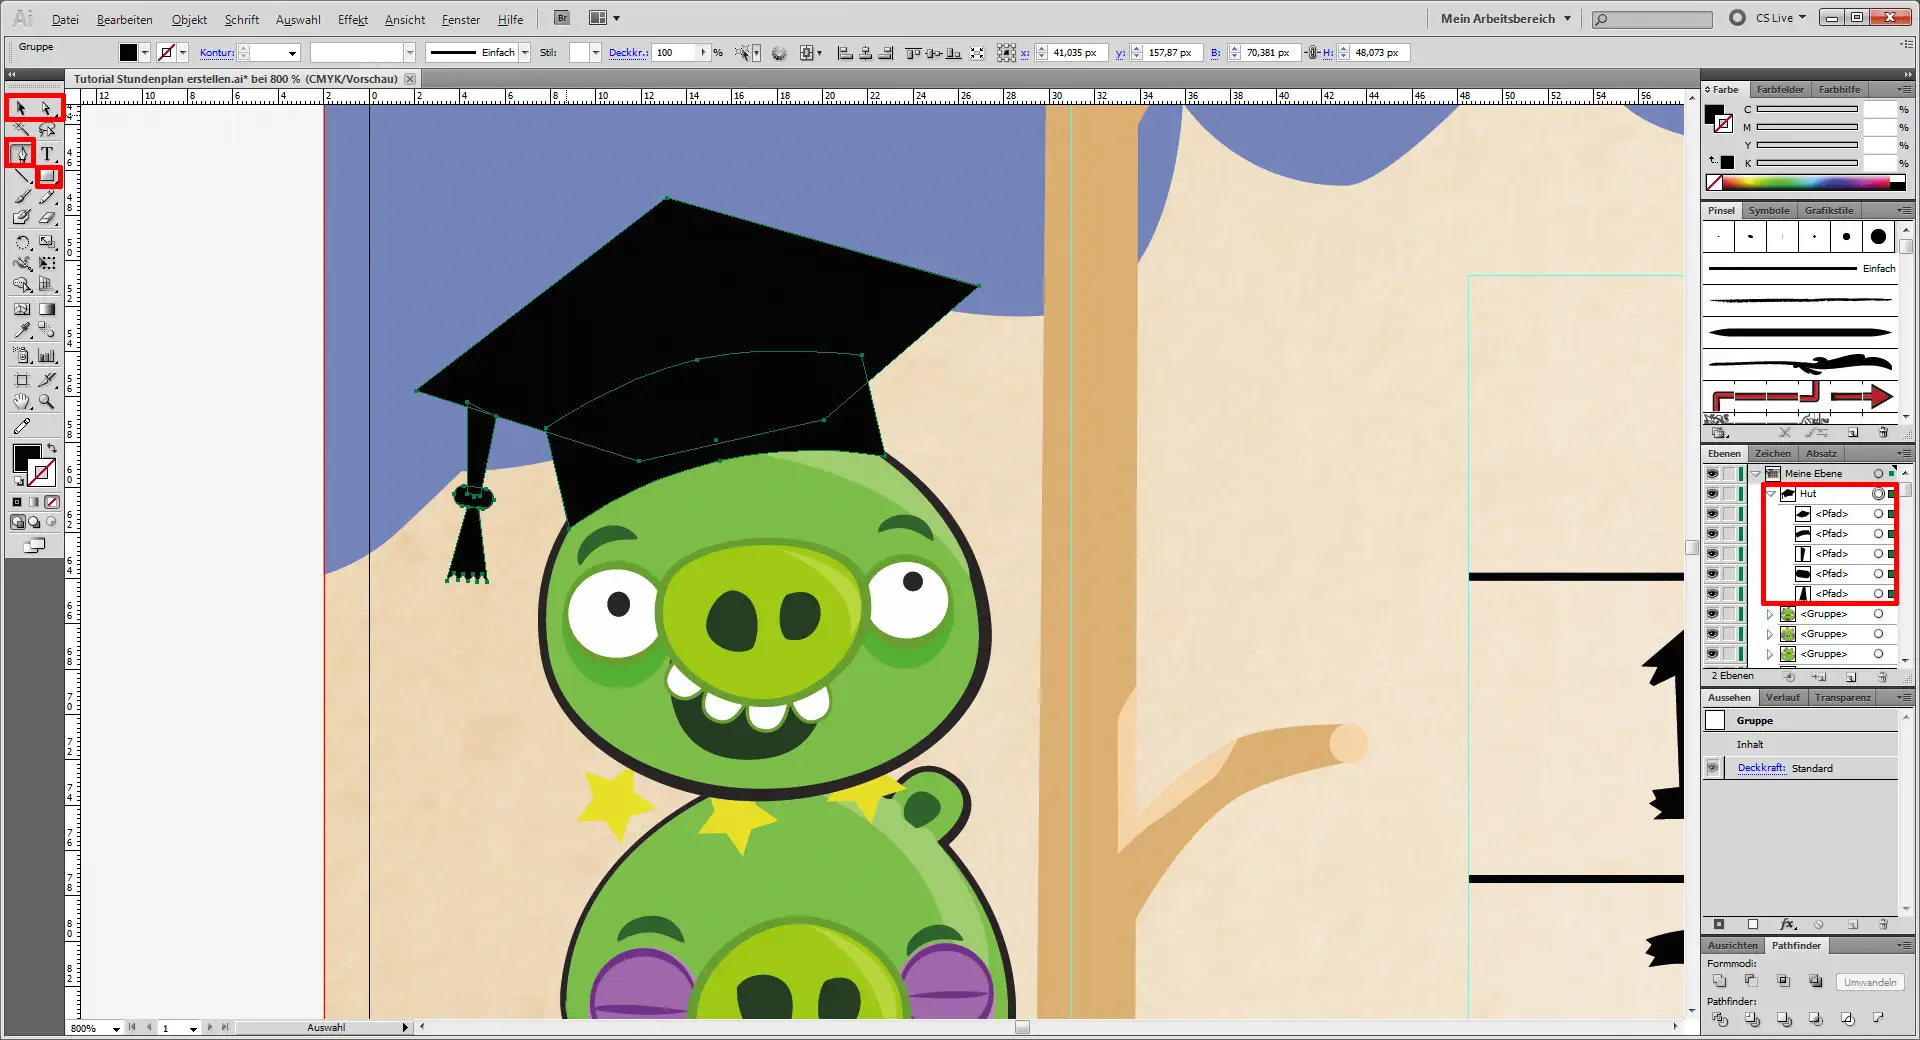Click the Deckkraft link in Aussehen panel
The height and width of the screenshot is (1040, 1920).
pos(1761,768)
